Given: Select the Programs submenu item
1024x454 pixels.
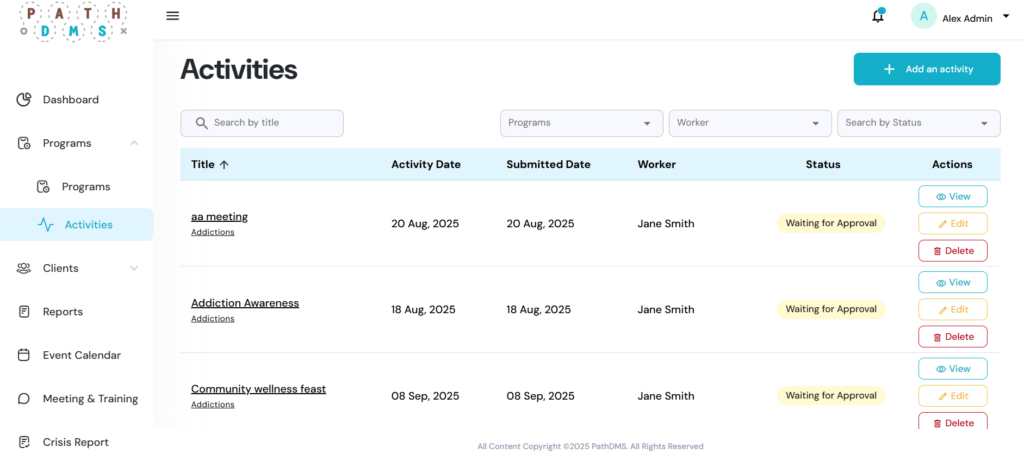Looking at the screenshot, I should pyautogui.click(x=85, y=187).
